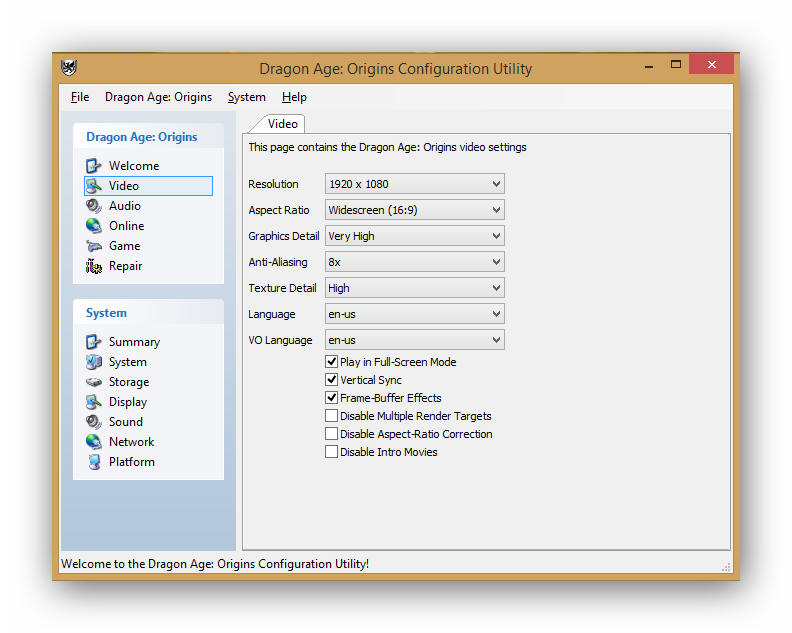
Task: Click the Game controller icon
Action: point(93,246)
